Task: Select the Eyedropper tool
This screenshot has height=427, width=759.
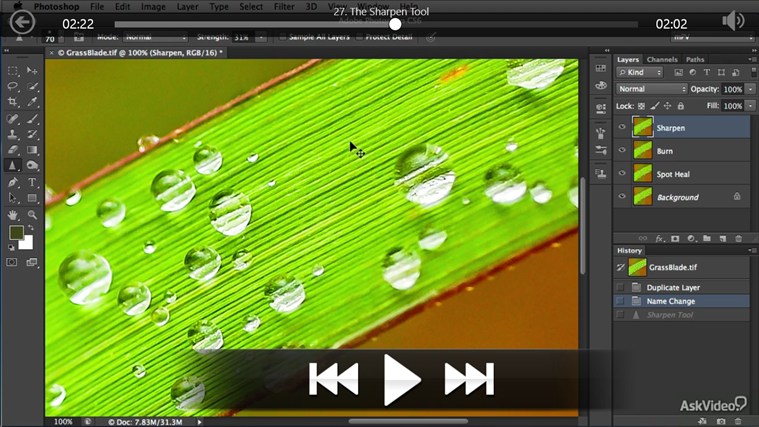Action: pos(32,102)
